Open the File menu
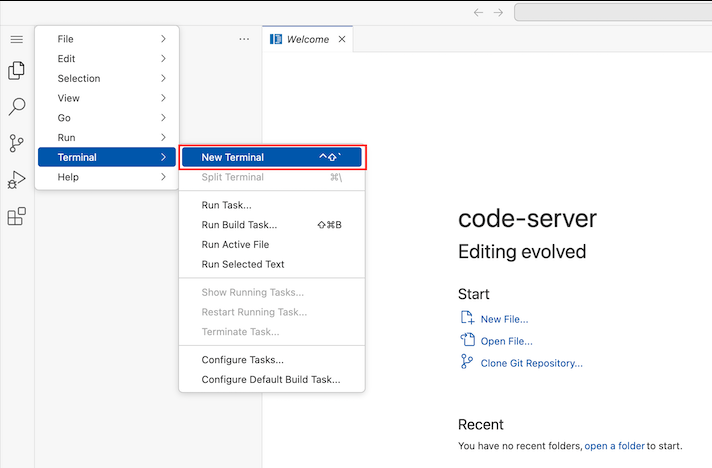The image size is (712, 468). (x=107, y=39)
